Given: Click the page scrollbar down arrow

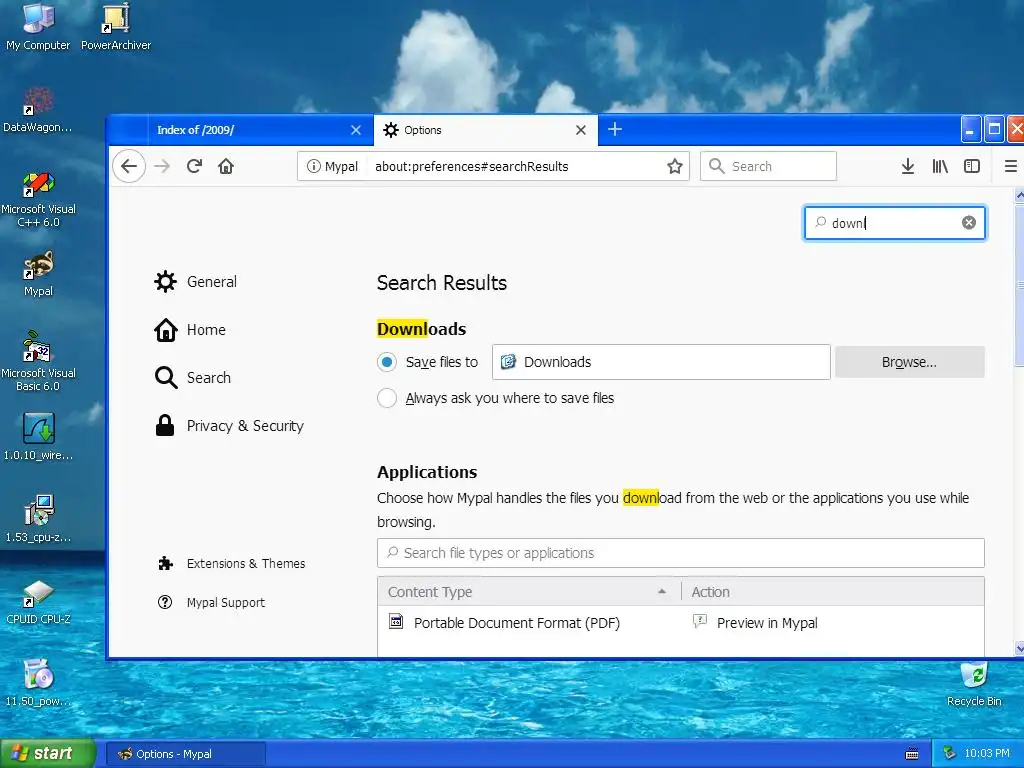Looking at the screenshot, I should [1019, 648].
